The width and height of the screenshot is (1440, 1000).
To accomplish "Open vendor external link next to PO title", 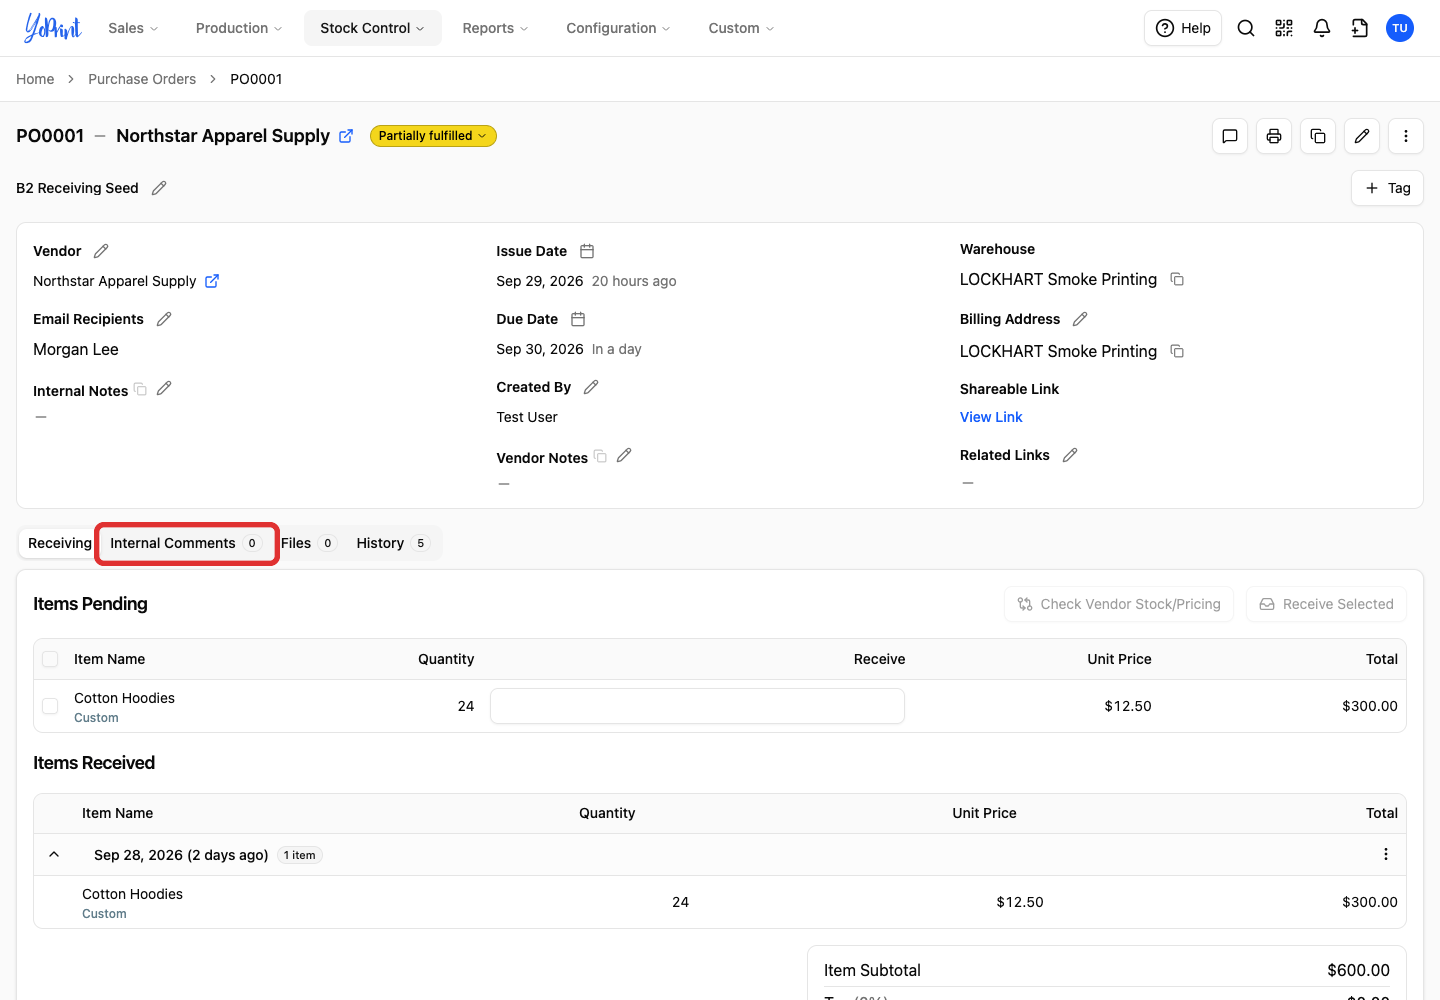I will 346,136.
